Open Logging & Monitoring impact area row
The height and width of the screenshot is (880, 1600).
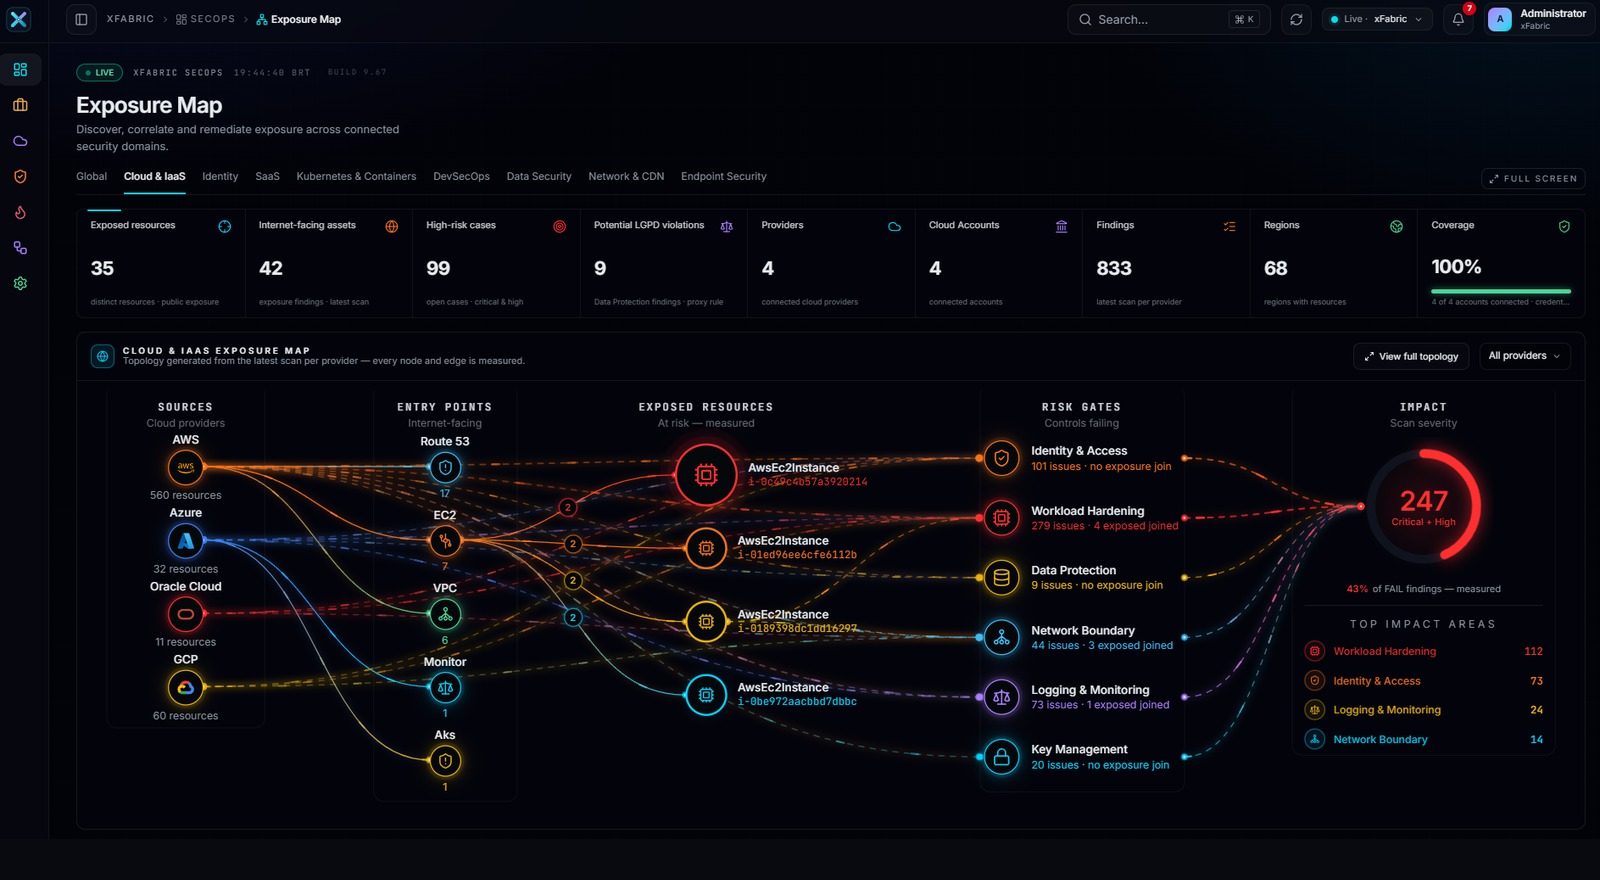pos(1424,710)
